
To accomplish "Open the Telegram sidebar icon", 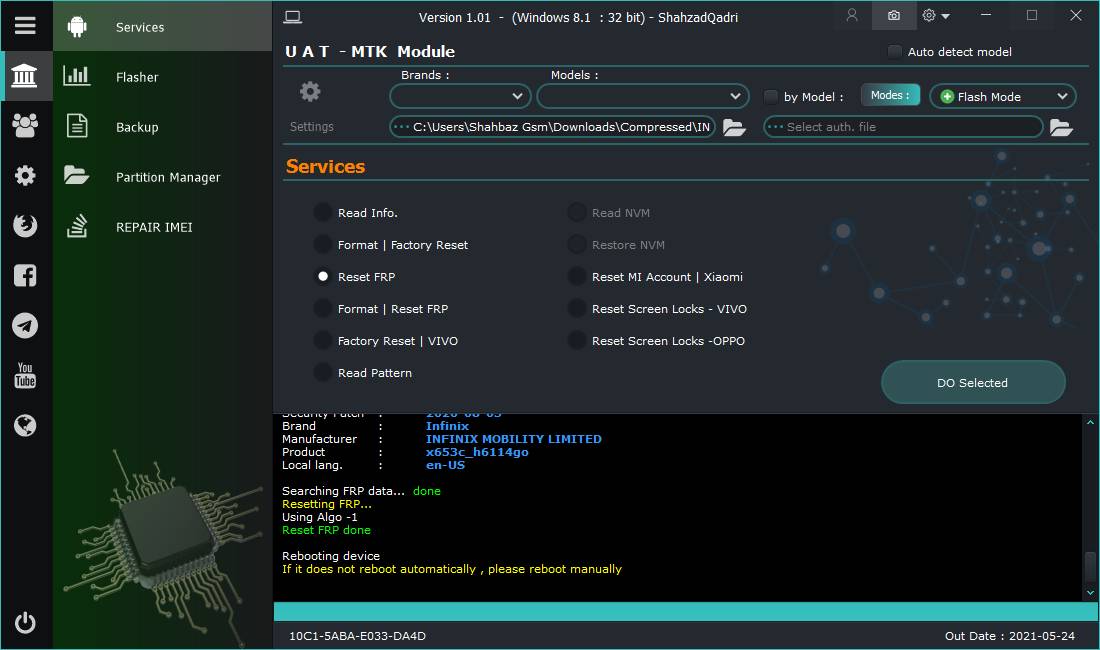I will pos(25,325).
